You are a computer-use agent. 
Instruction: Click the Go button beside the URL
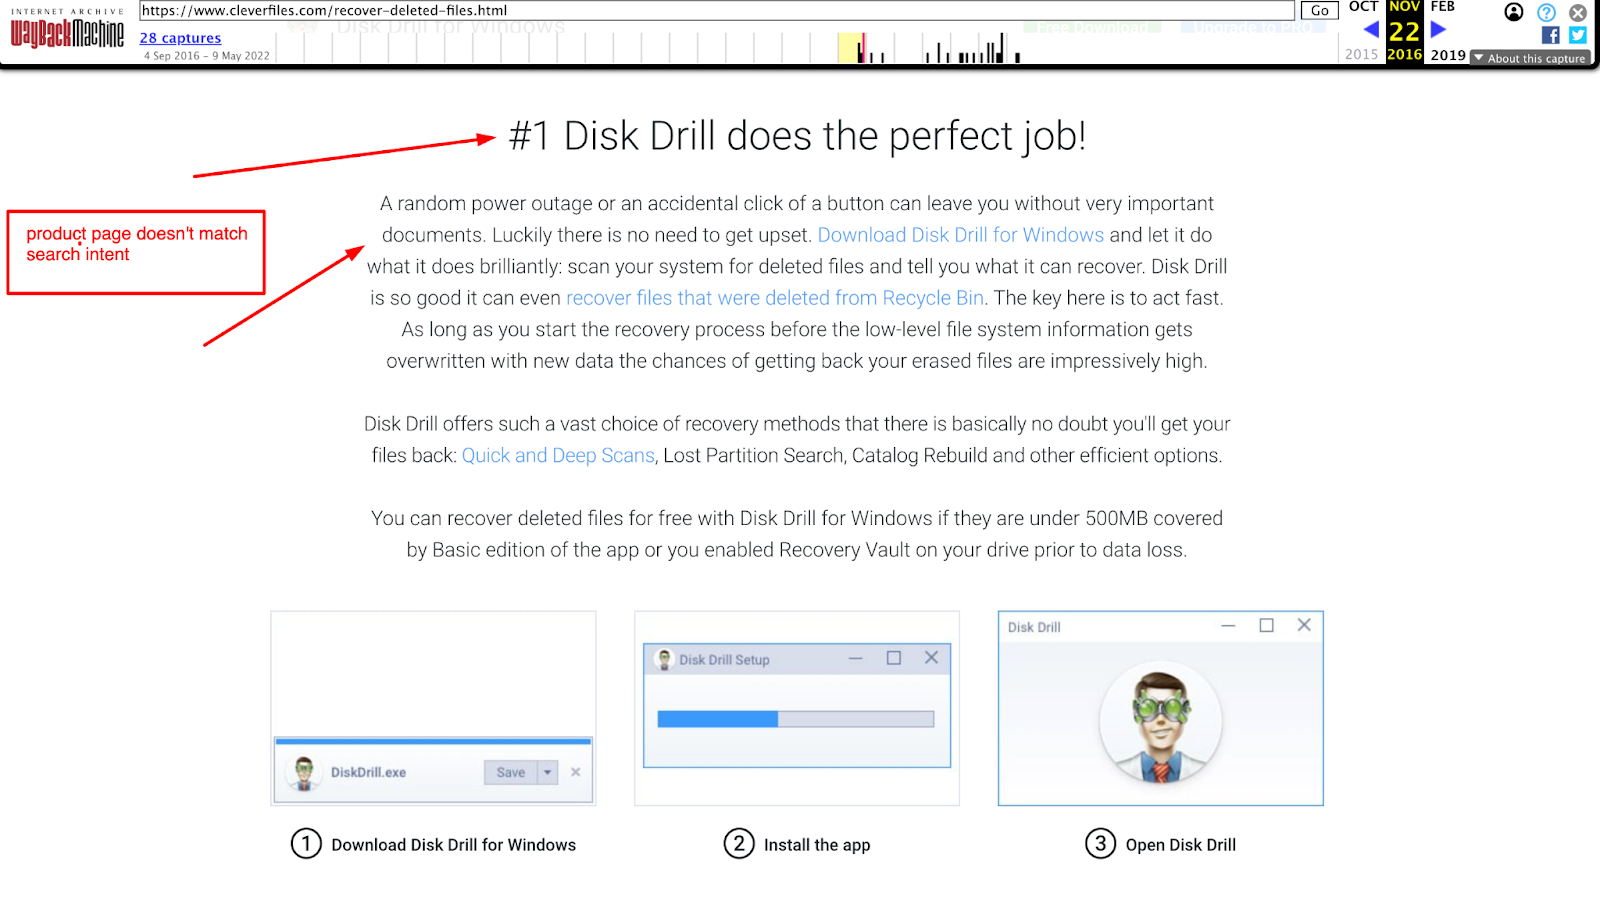tap(1319, 10)
